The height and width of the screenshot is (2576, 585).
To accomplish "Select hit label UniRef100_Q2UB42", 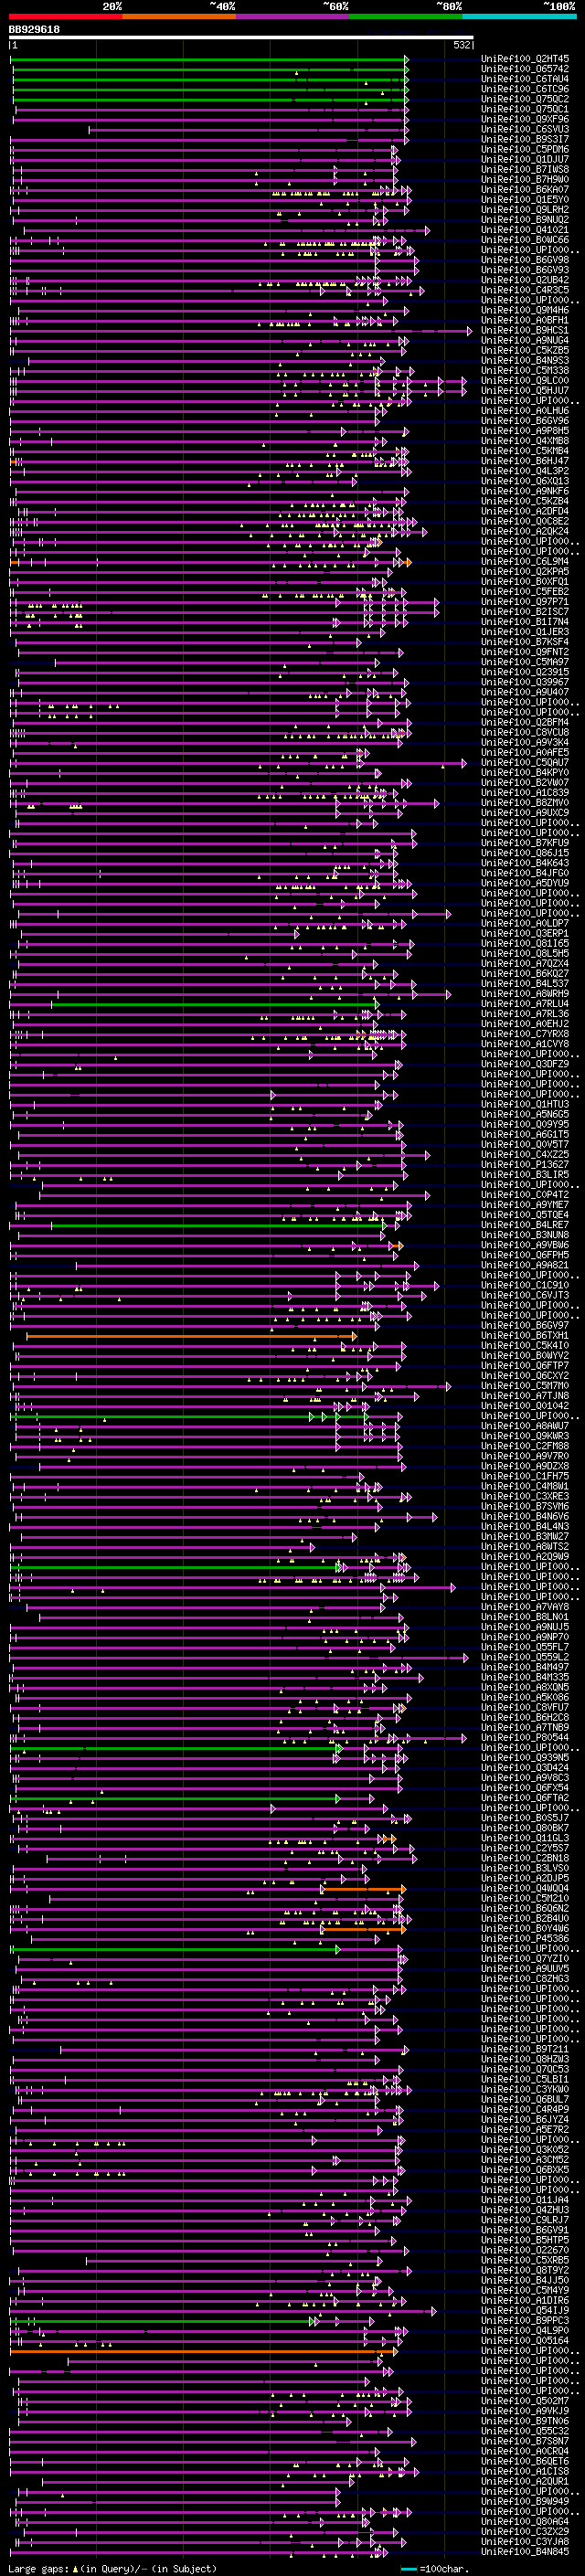I will (x=525, y=280).
